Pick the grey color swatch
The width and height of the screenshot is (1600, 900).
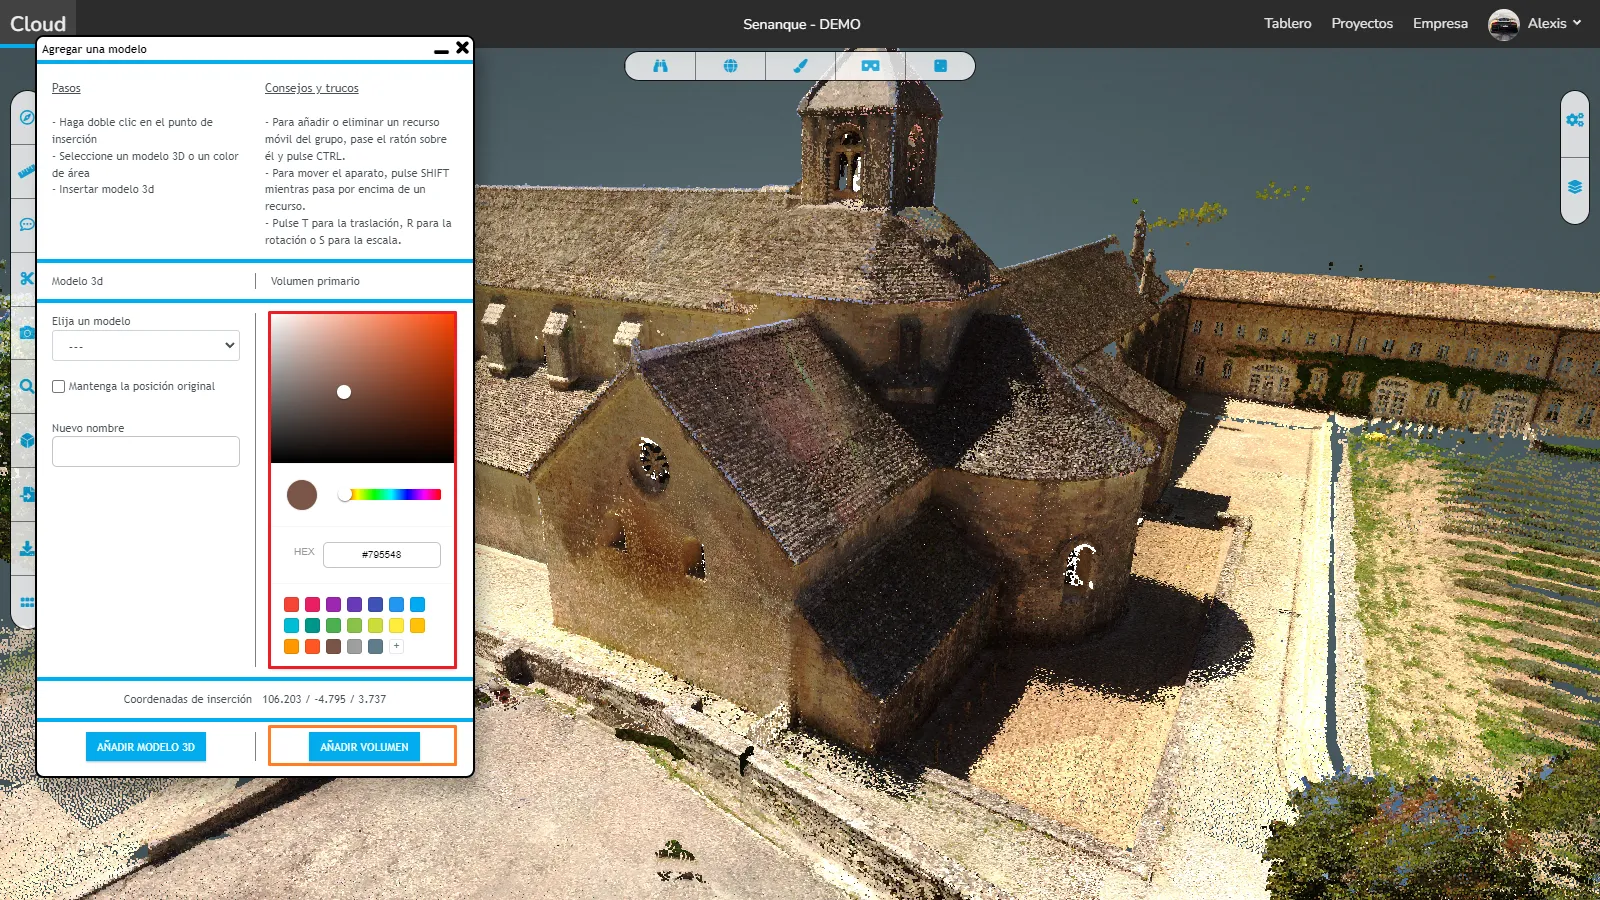[x=354, y=646]
